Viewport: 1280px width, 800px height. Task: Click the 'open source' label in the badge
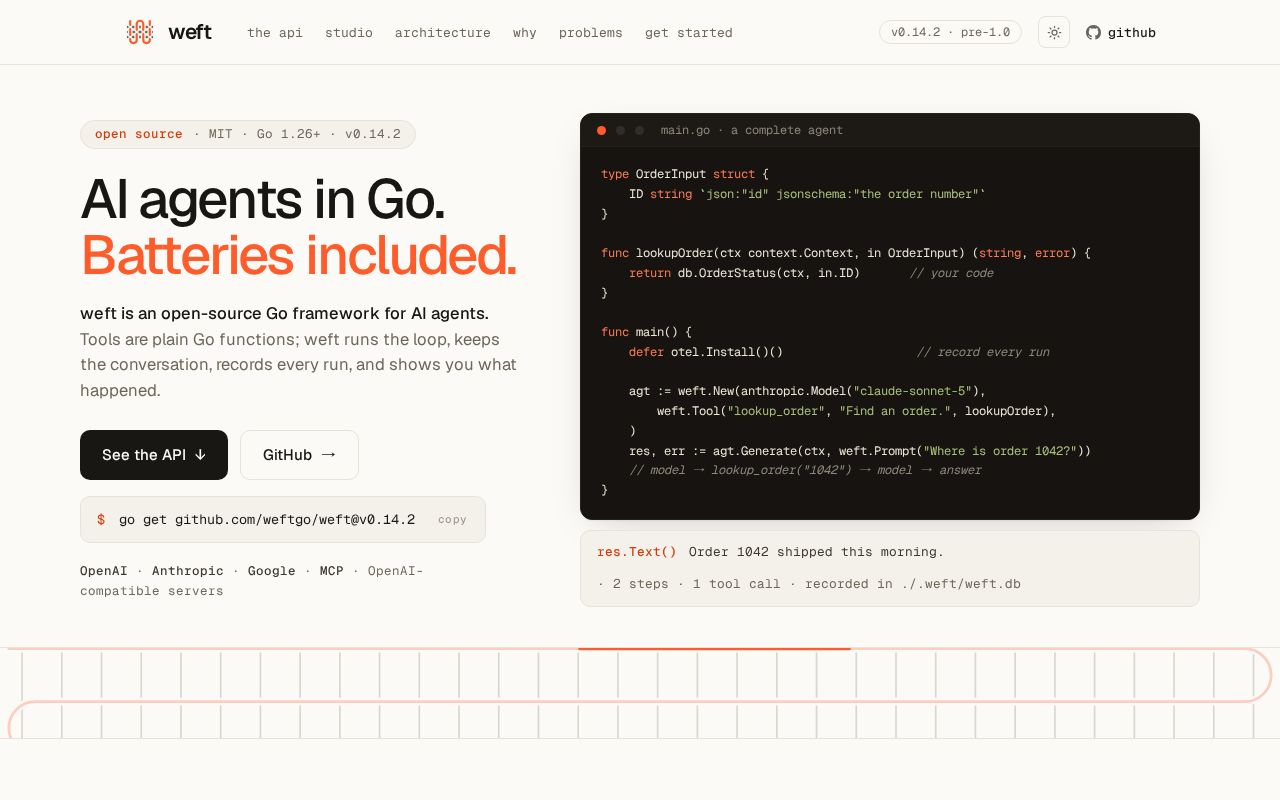coord(139,134)
